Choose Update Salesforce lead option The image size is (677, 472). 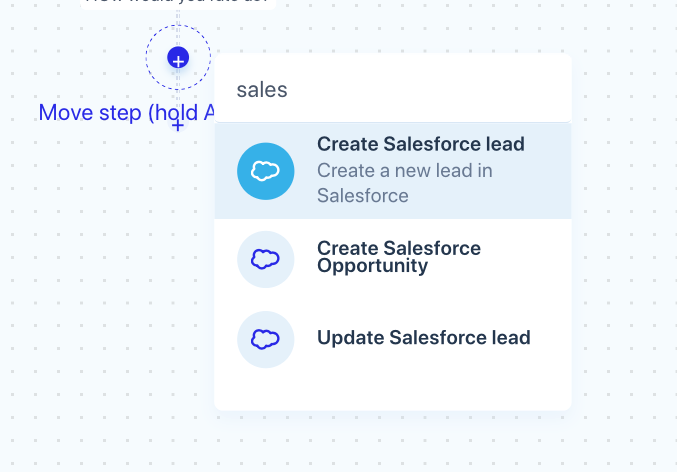(393, 339)
